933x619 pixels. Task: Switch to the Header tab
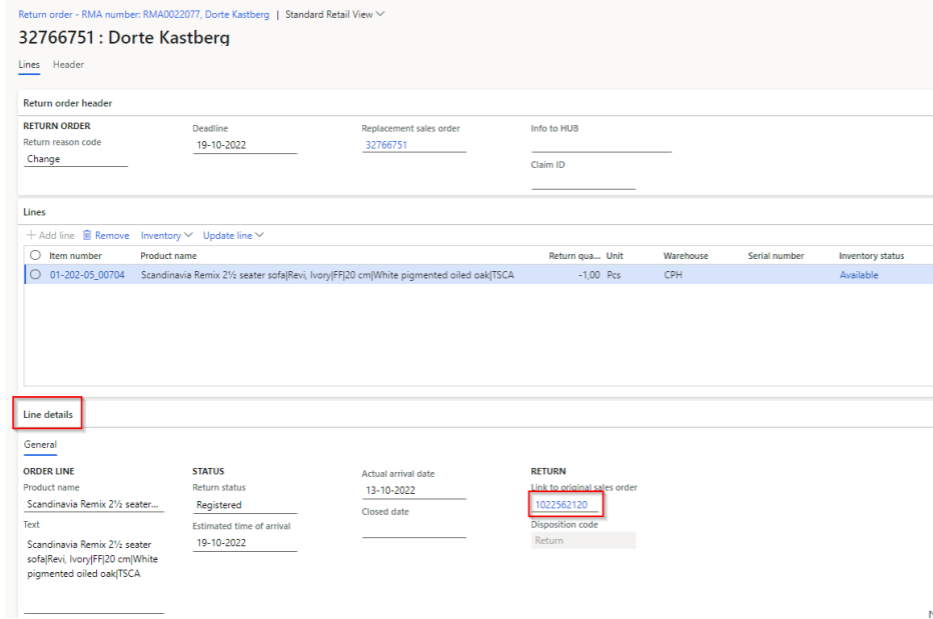point(68,65)
